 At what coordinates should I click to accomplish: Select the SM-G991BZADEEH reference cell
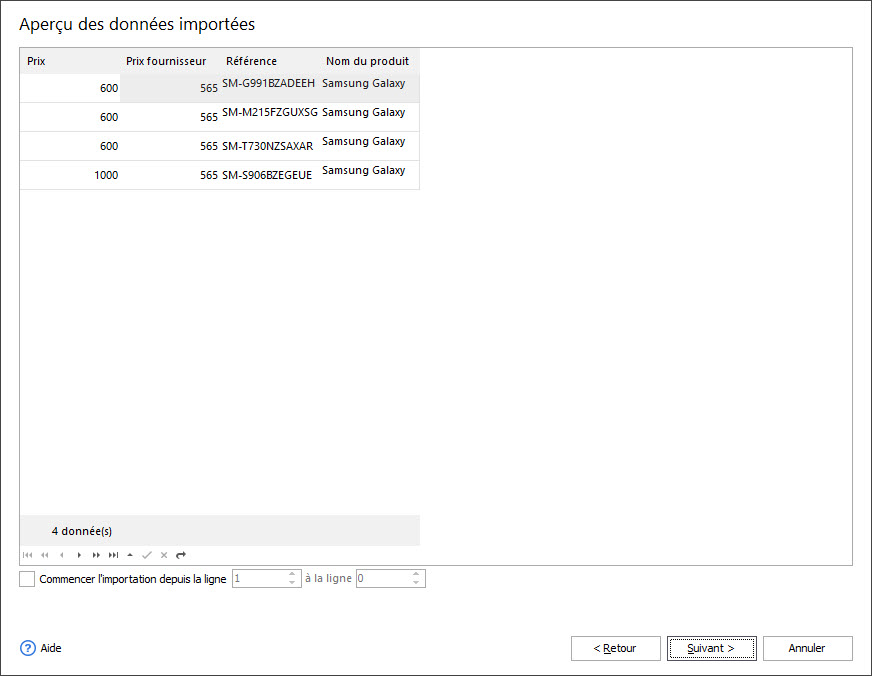click(270, 88)
